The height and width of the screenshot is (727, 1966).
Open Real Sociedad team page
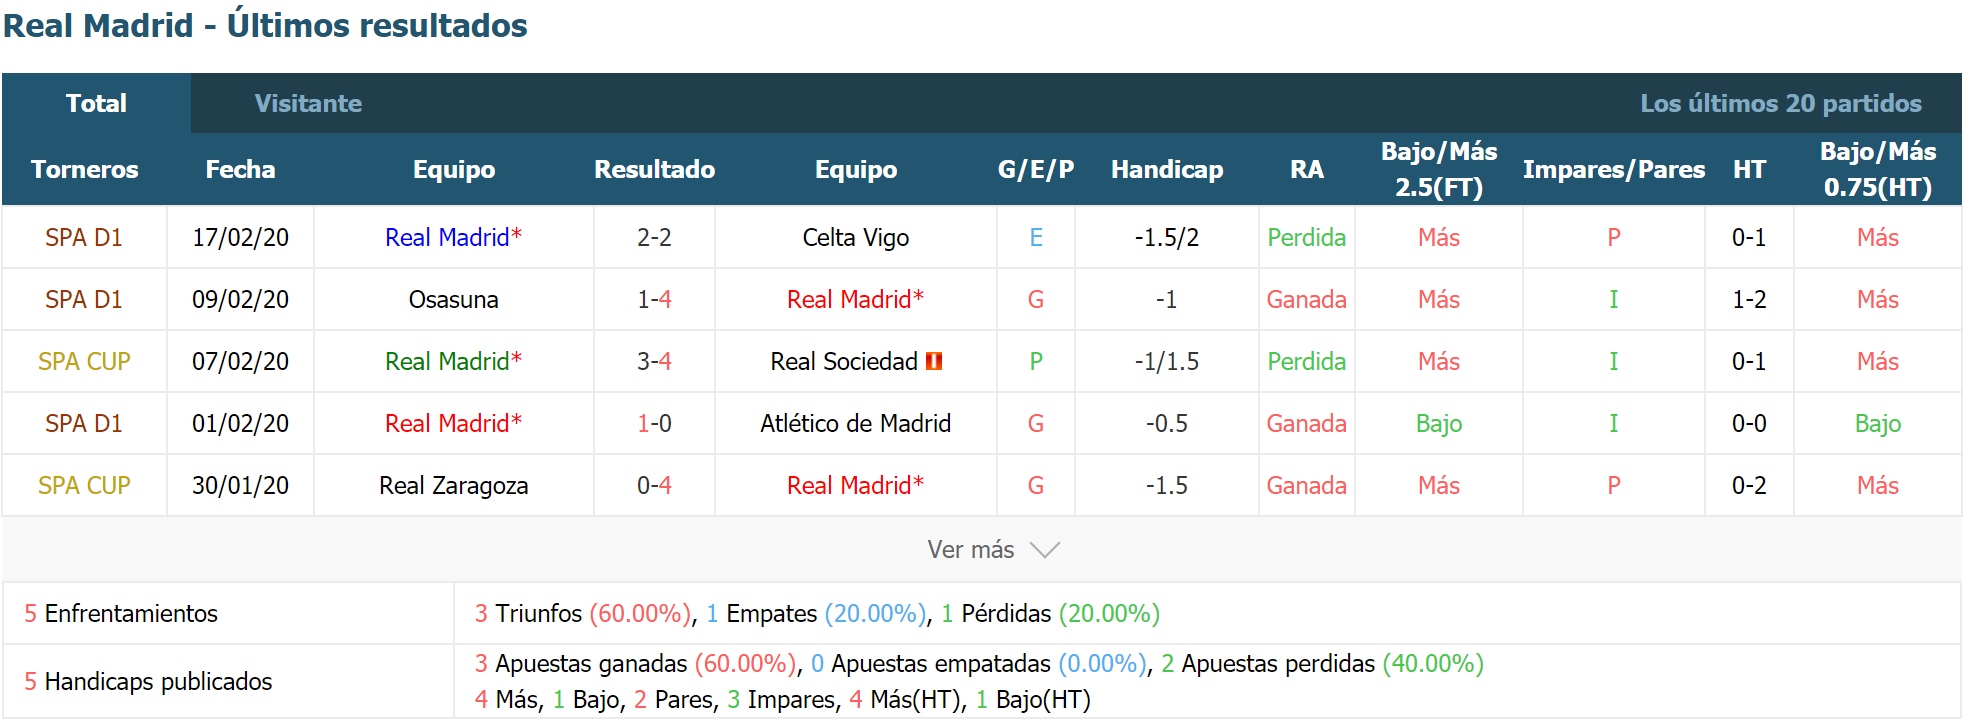click(x=844, y=361)
